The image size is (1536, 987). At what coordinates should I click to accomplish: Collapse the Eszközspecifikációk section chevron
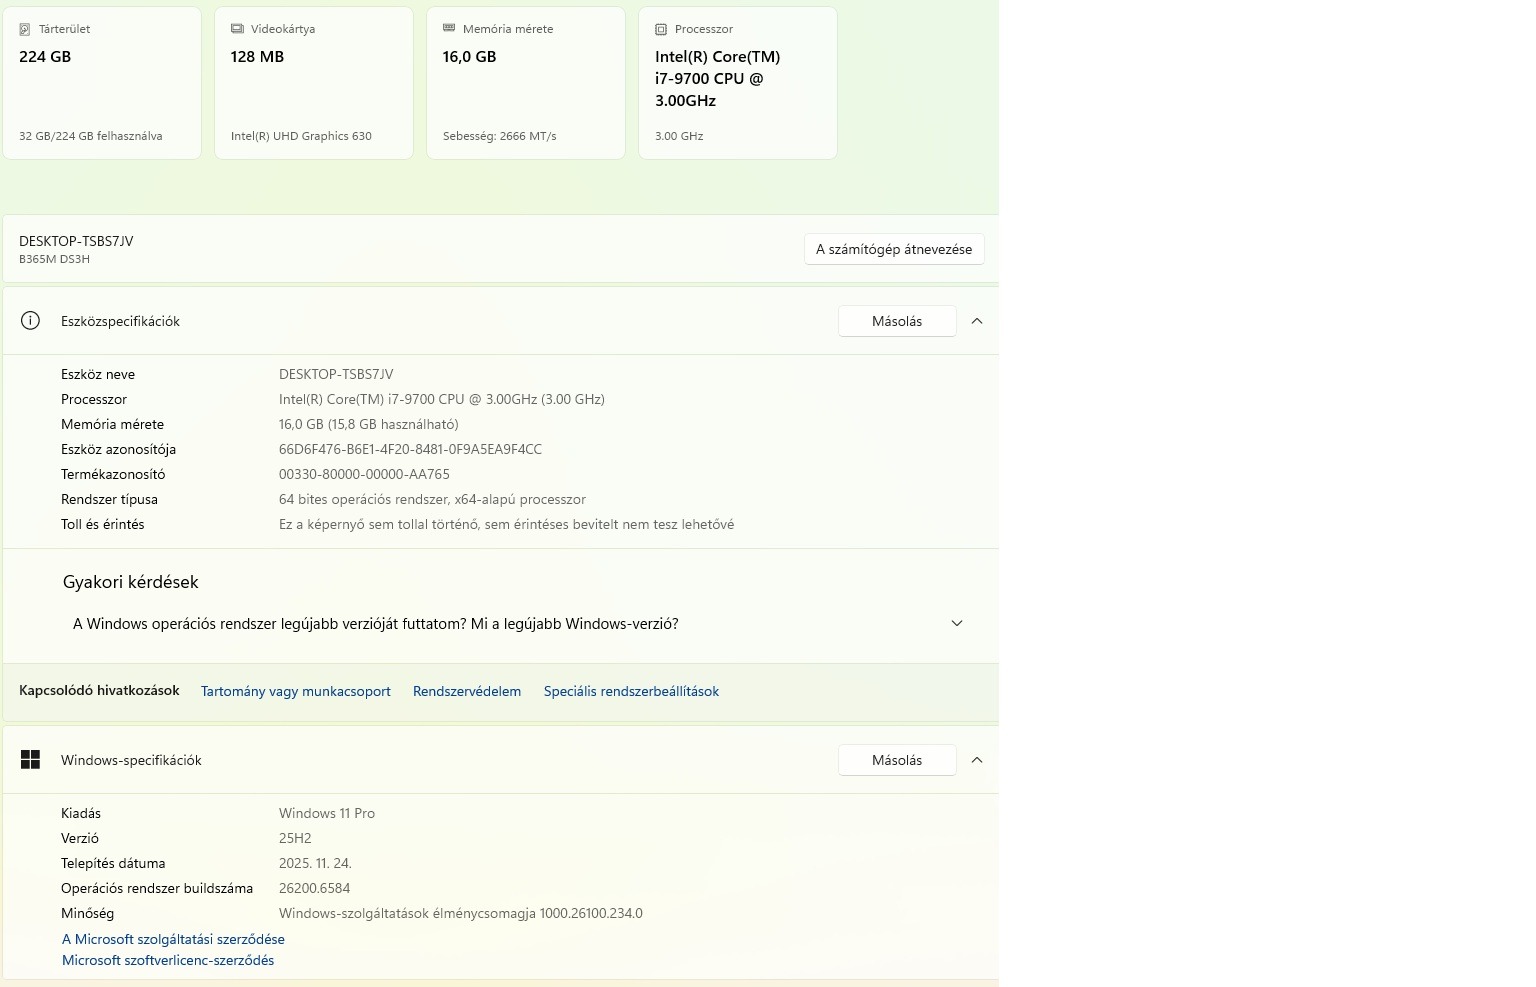click(x=977, y=321)
